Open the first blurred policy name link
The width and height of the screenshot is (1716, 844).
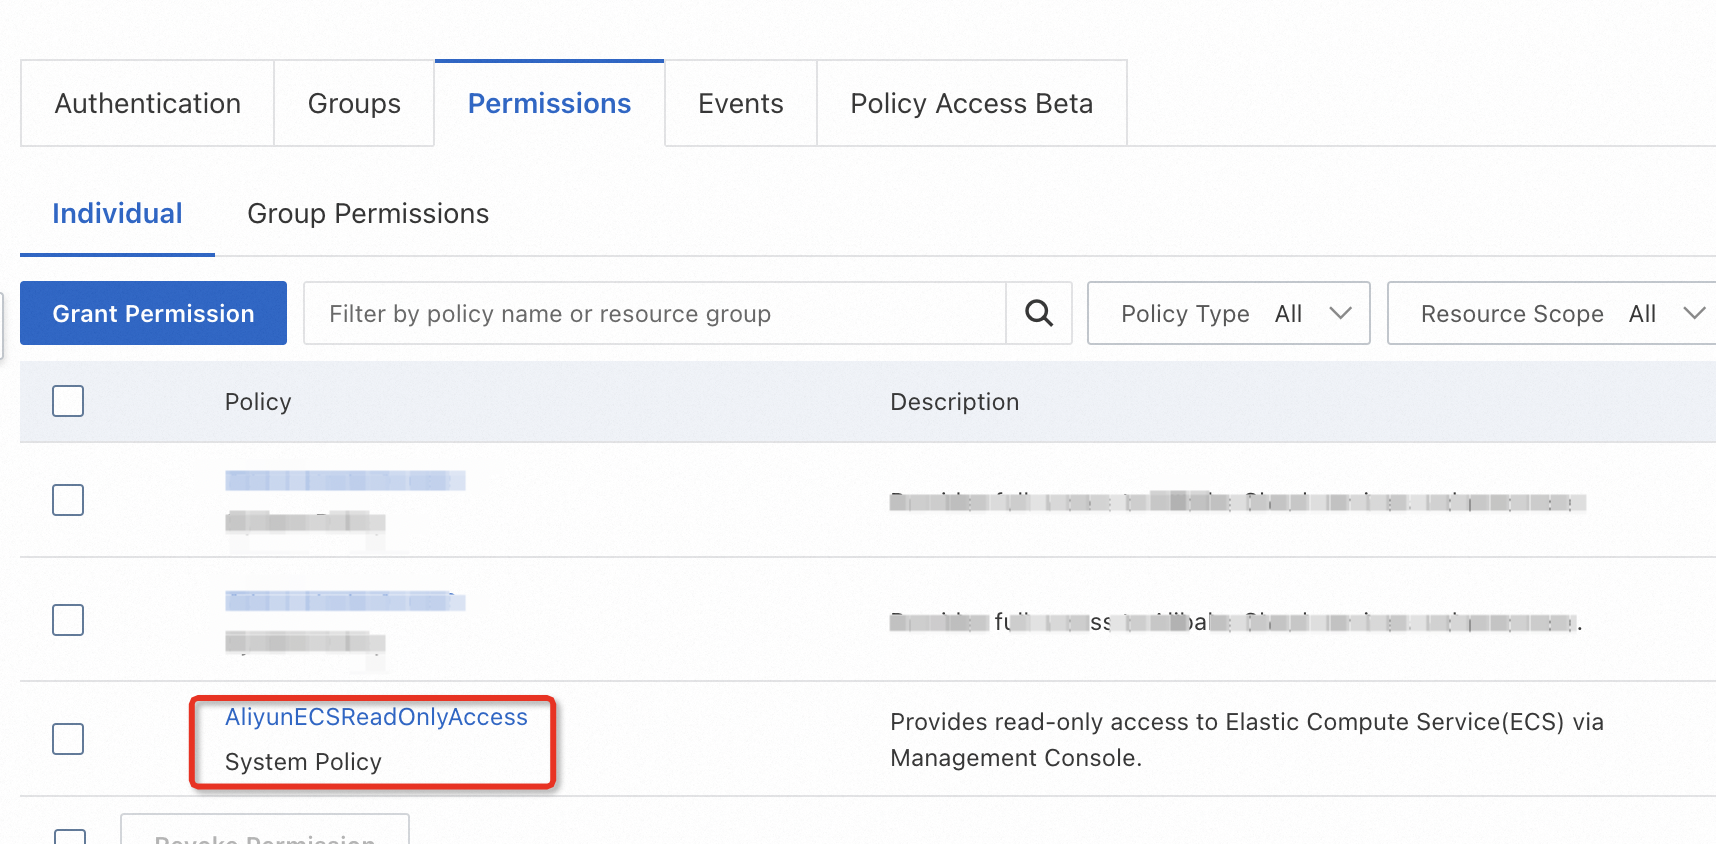(x=345, y=481)
